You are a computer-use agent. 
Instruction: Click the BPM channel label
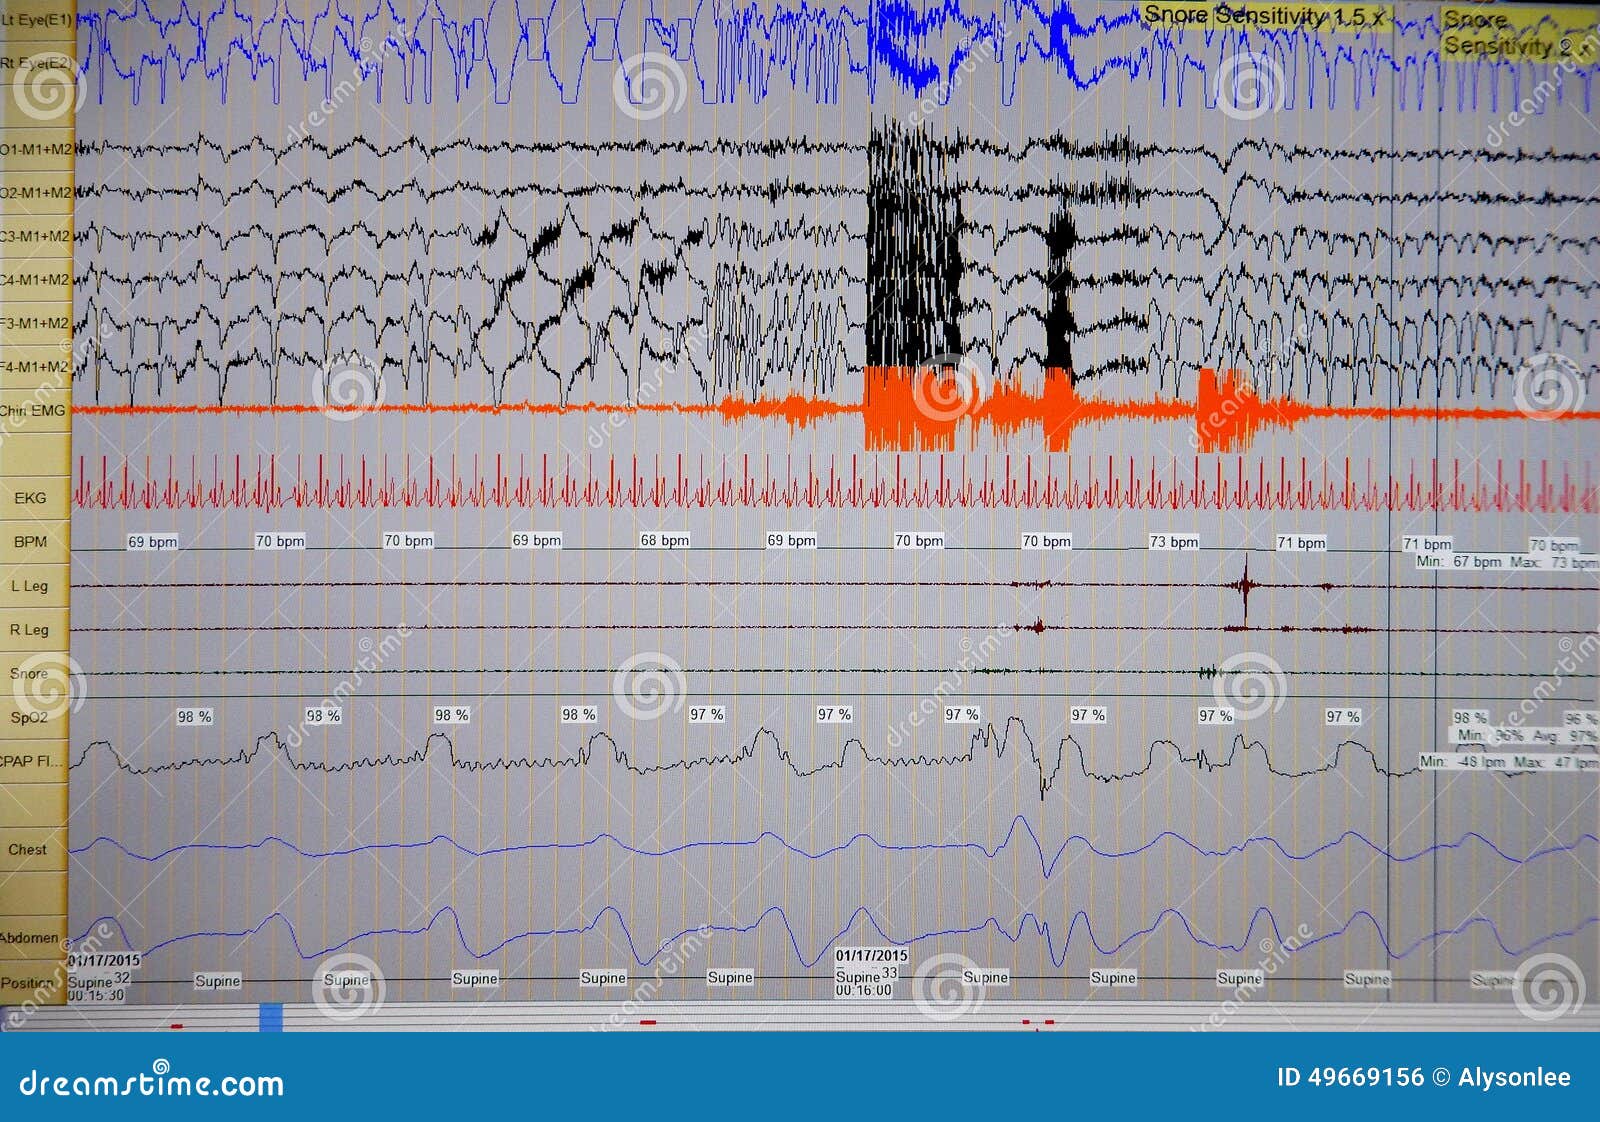(x=30, y=541)
